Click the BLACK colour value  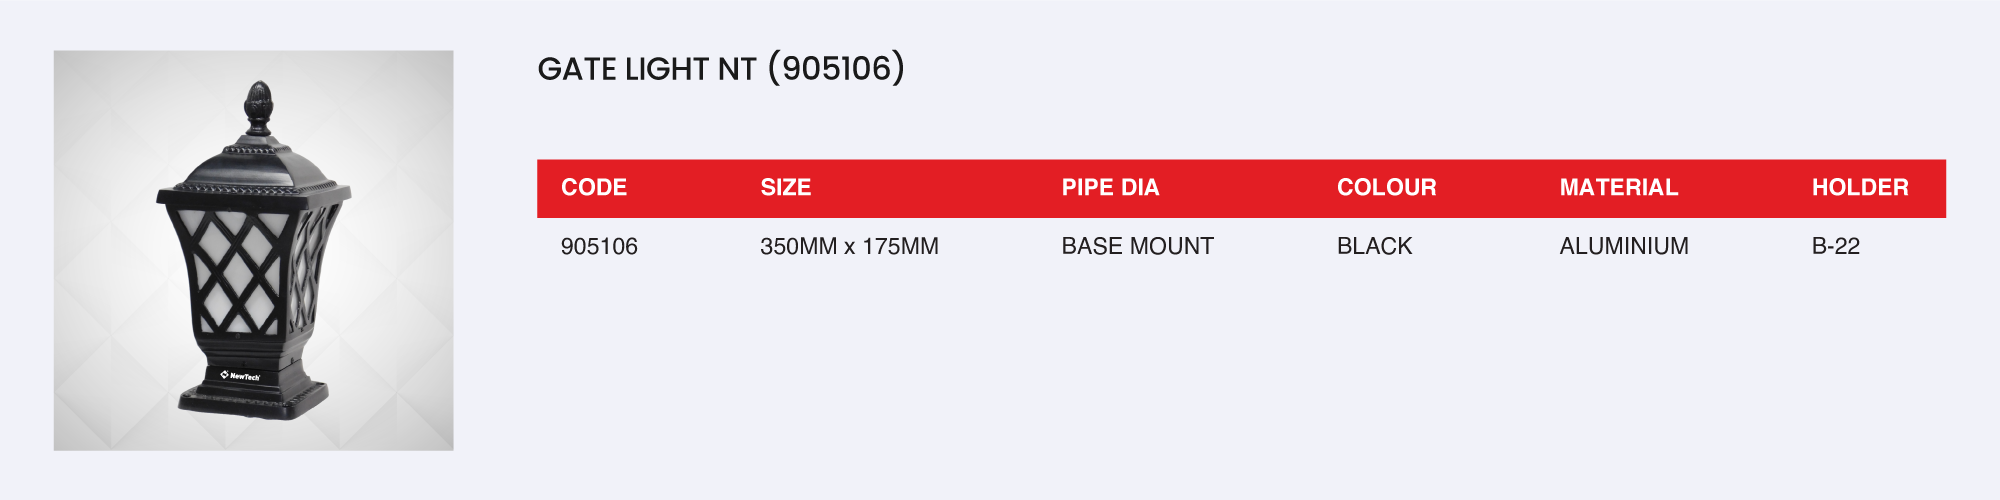1374,246
